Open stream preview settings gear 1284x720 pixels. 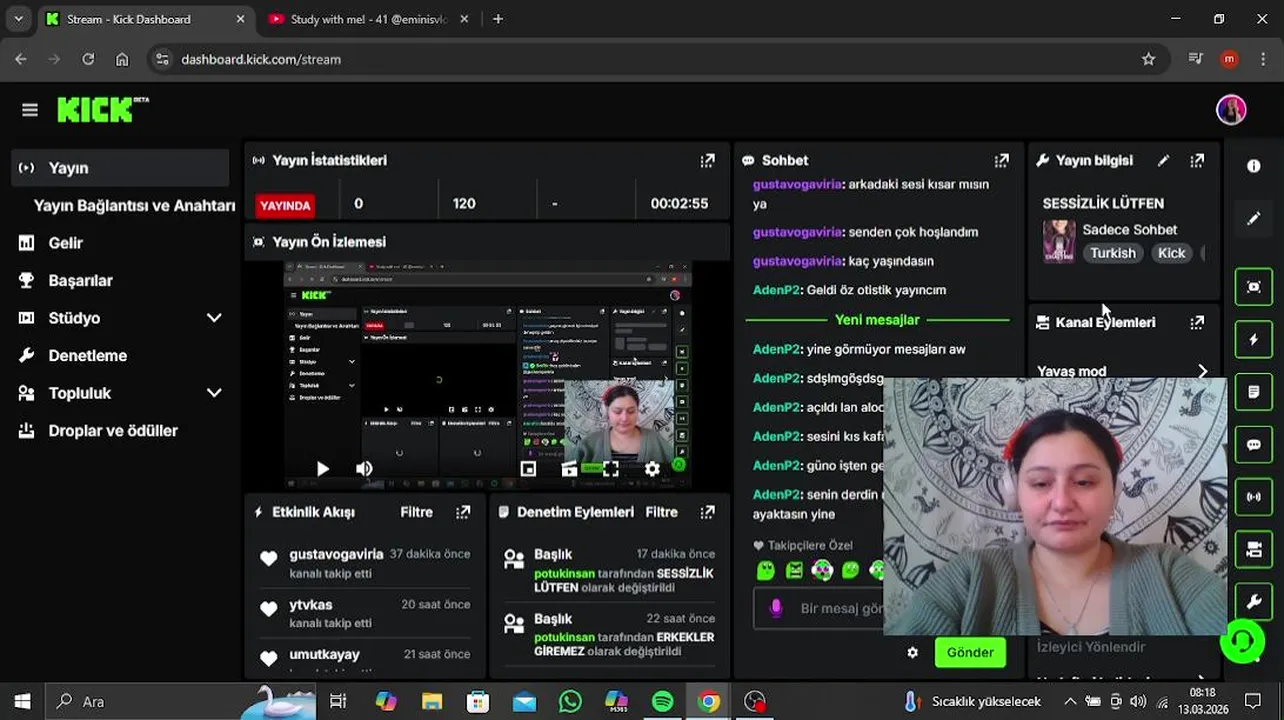pyautogui.click(x=652, y=468)
